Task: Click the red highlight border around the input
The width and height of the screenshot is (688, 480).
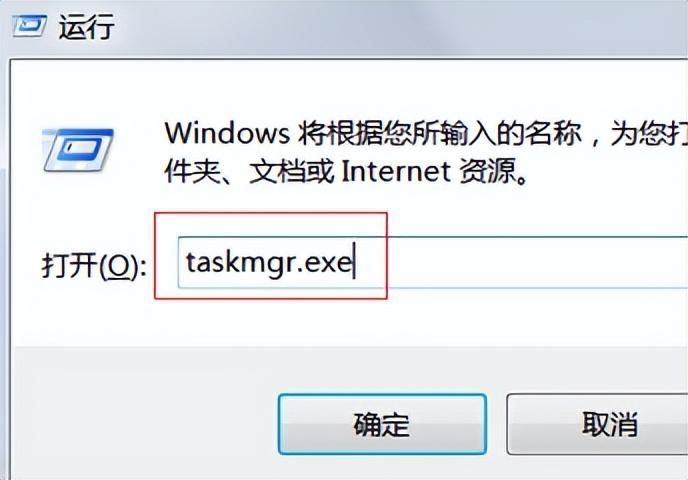Action: [x=271, y=213]
